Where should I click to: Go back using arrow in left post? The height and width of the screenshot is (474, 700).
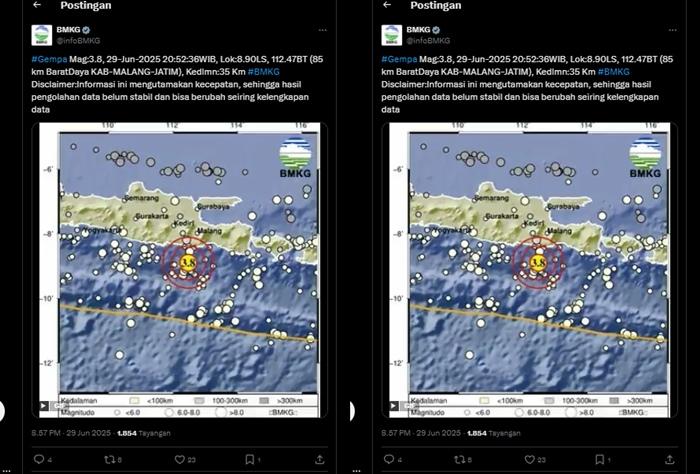(37, 5)
